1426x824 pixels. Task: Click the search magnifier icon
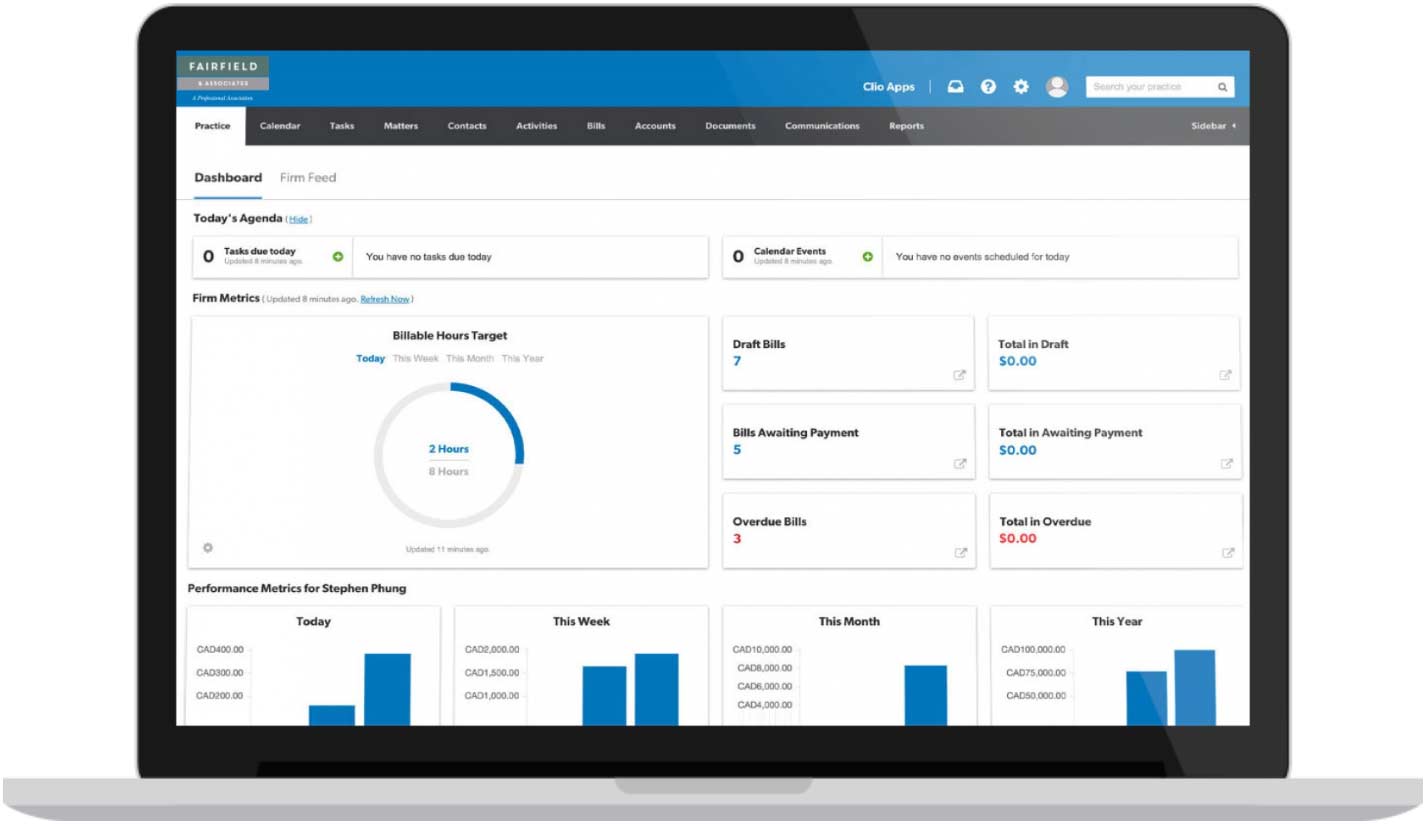[1222, 87]
